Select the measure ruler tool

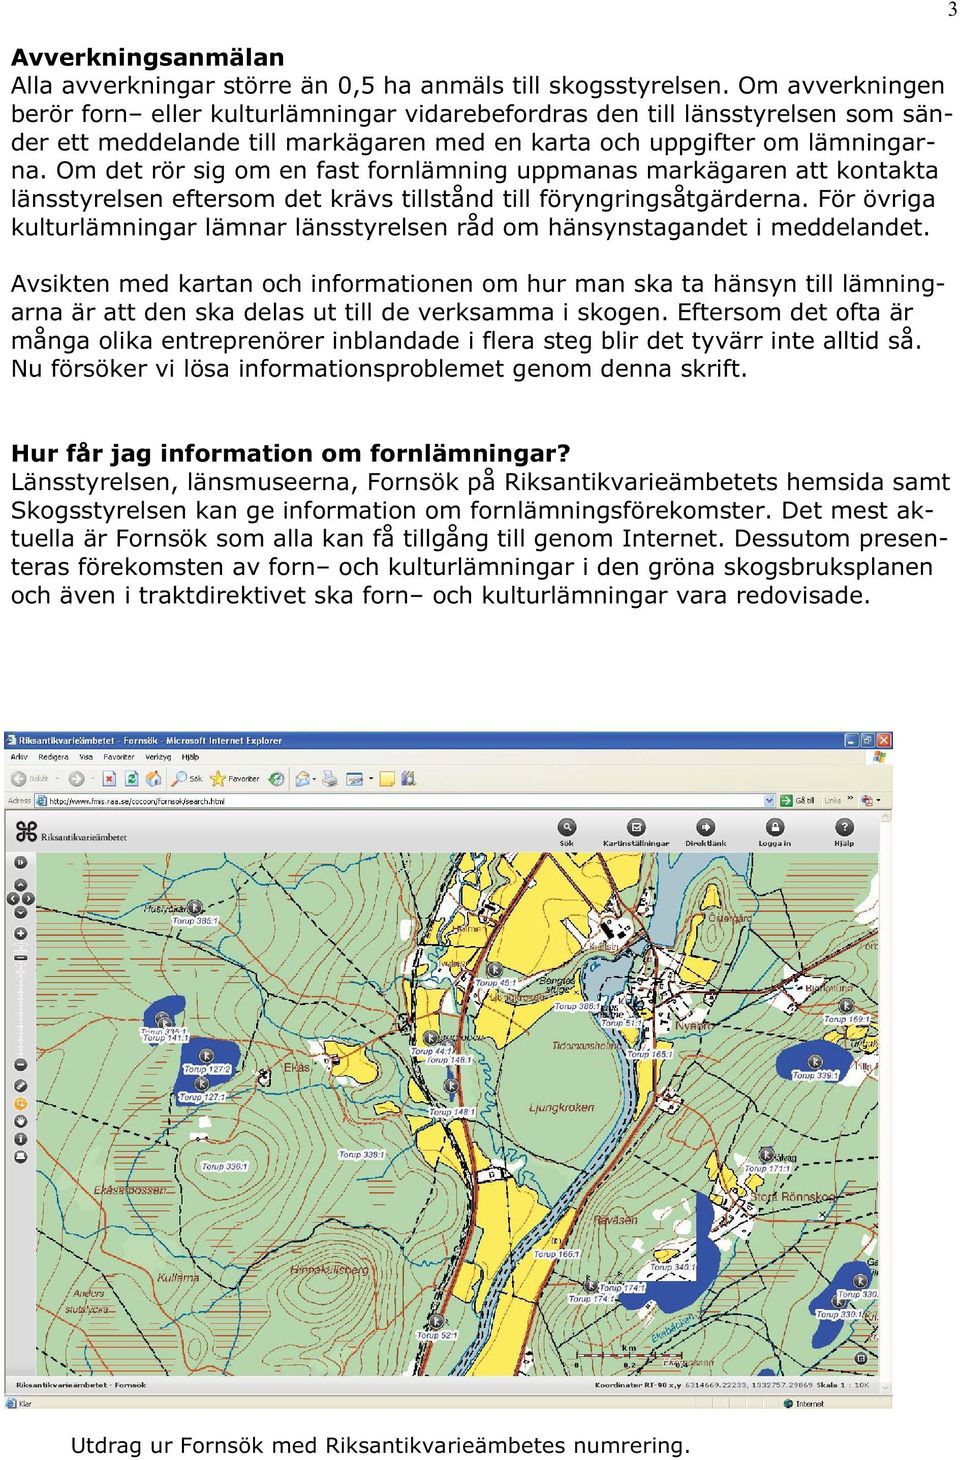[21, 1086]
